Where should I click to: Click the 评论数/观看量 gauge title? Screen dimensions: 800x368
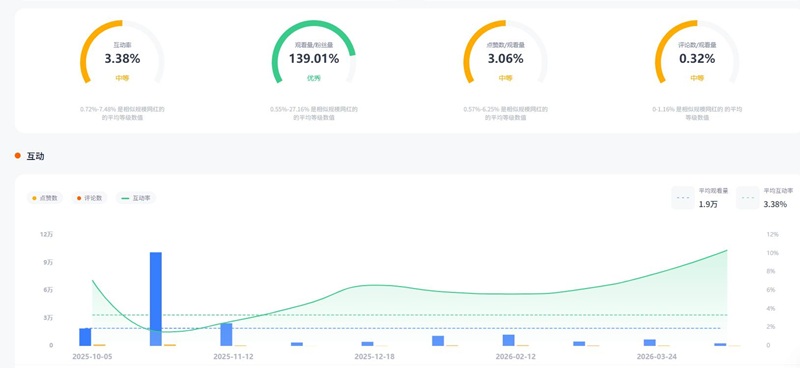pyautogui.click(x=697, y=45)
